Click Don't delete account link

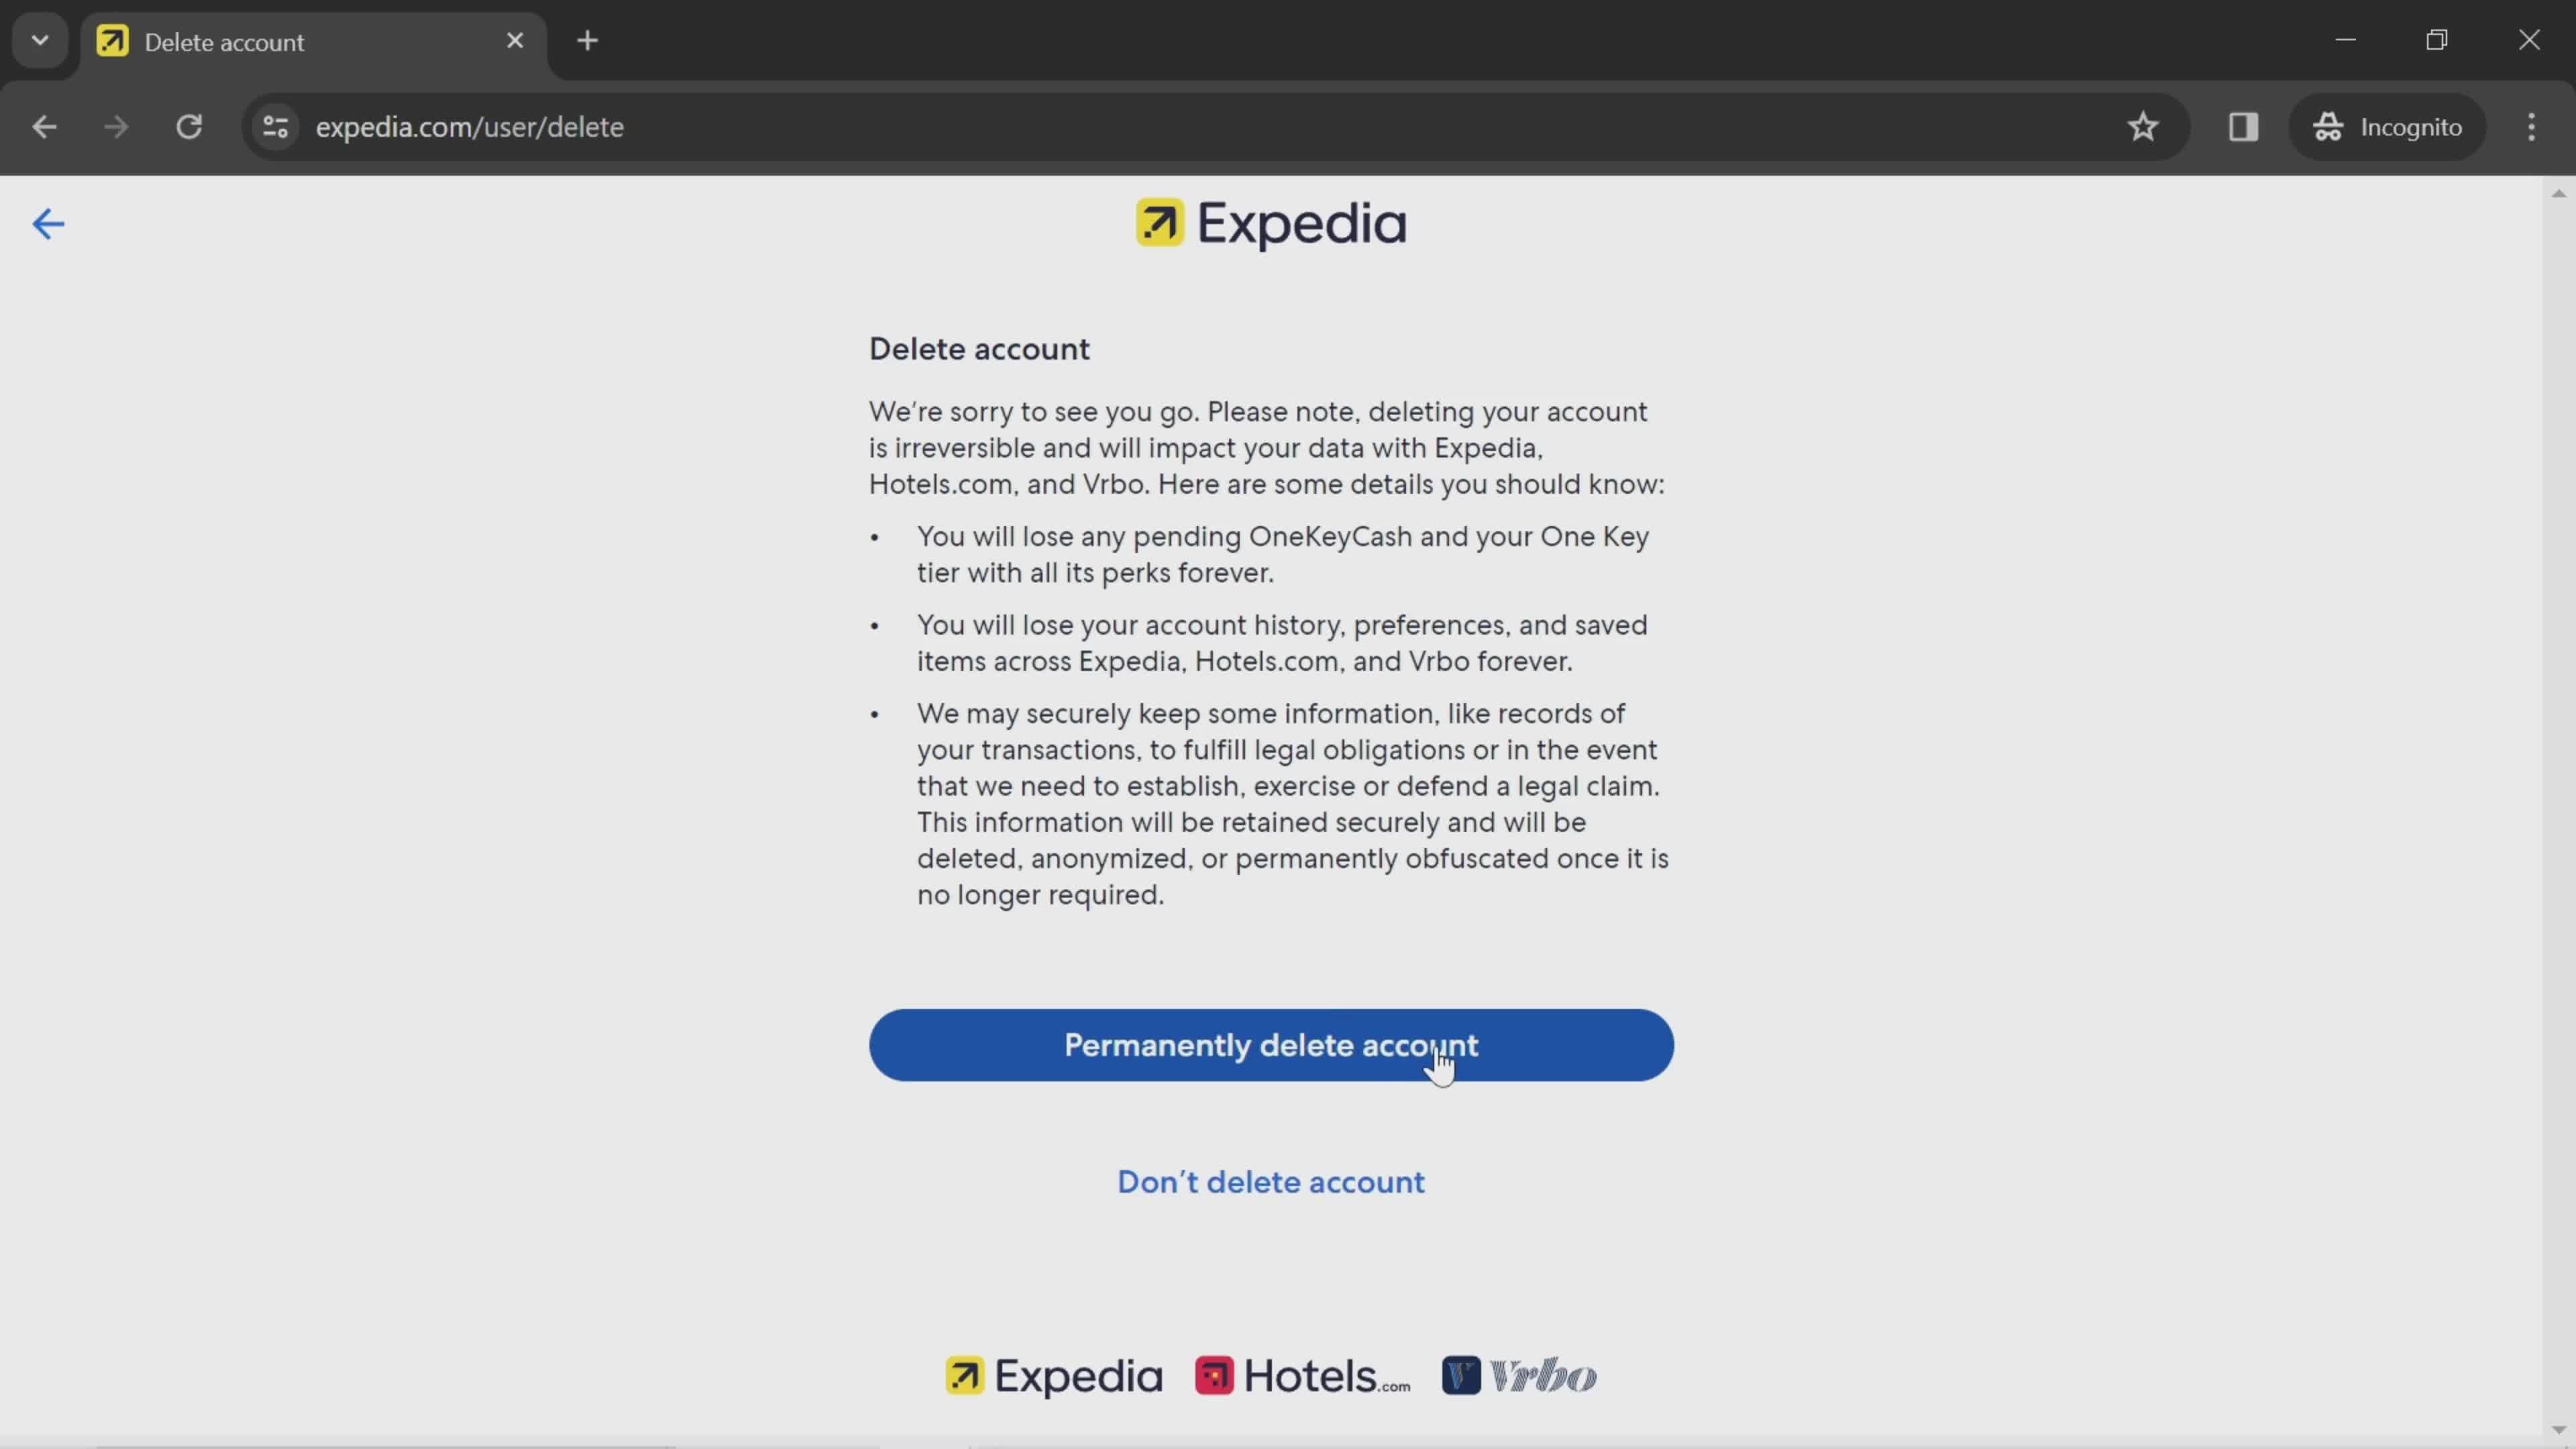(1271, 1182)
